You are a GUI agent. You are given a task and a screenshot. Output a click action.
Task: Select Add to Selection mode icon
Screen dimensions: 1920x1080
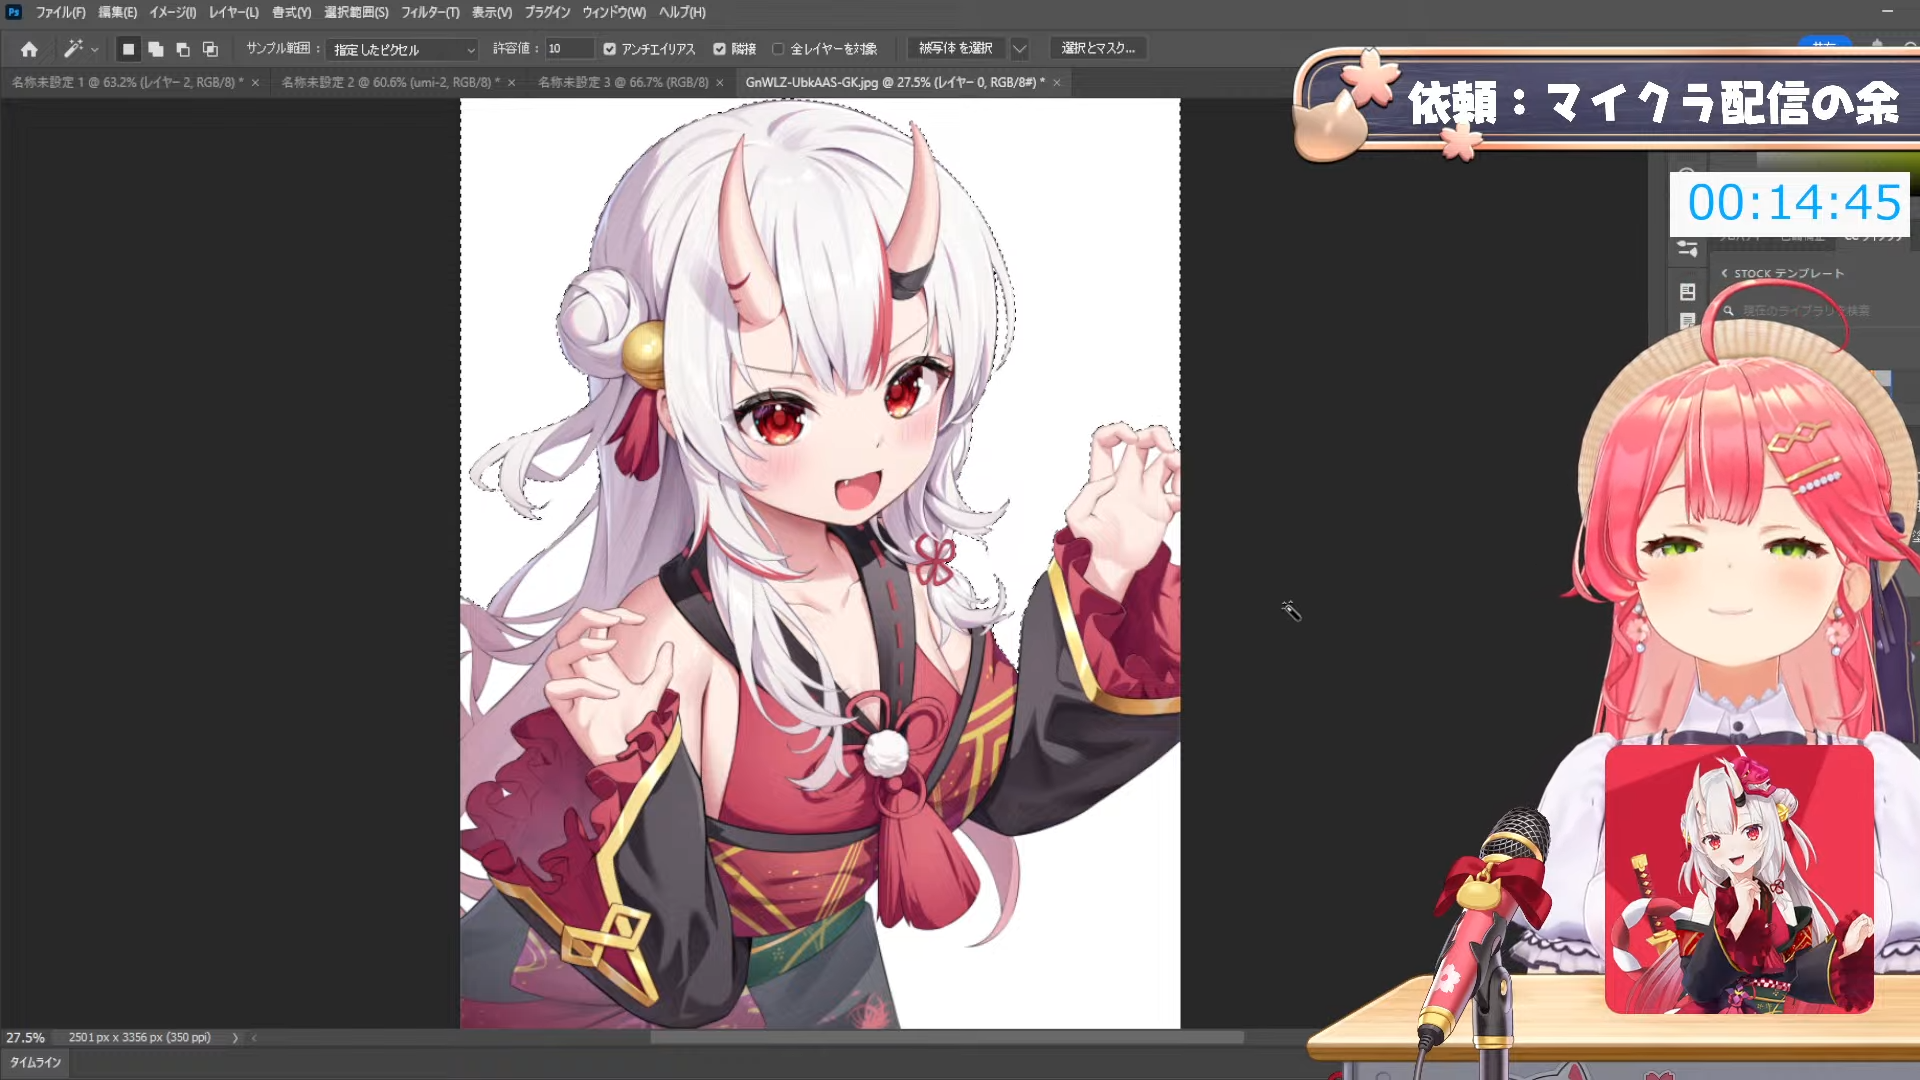pyautogui.click(x=155, y=49)
